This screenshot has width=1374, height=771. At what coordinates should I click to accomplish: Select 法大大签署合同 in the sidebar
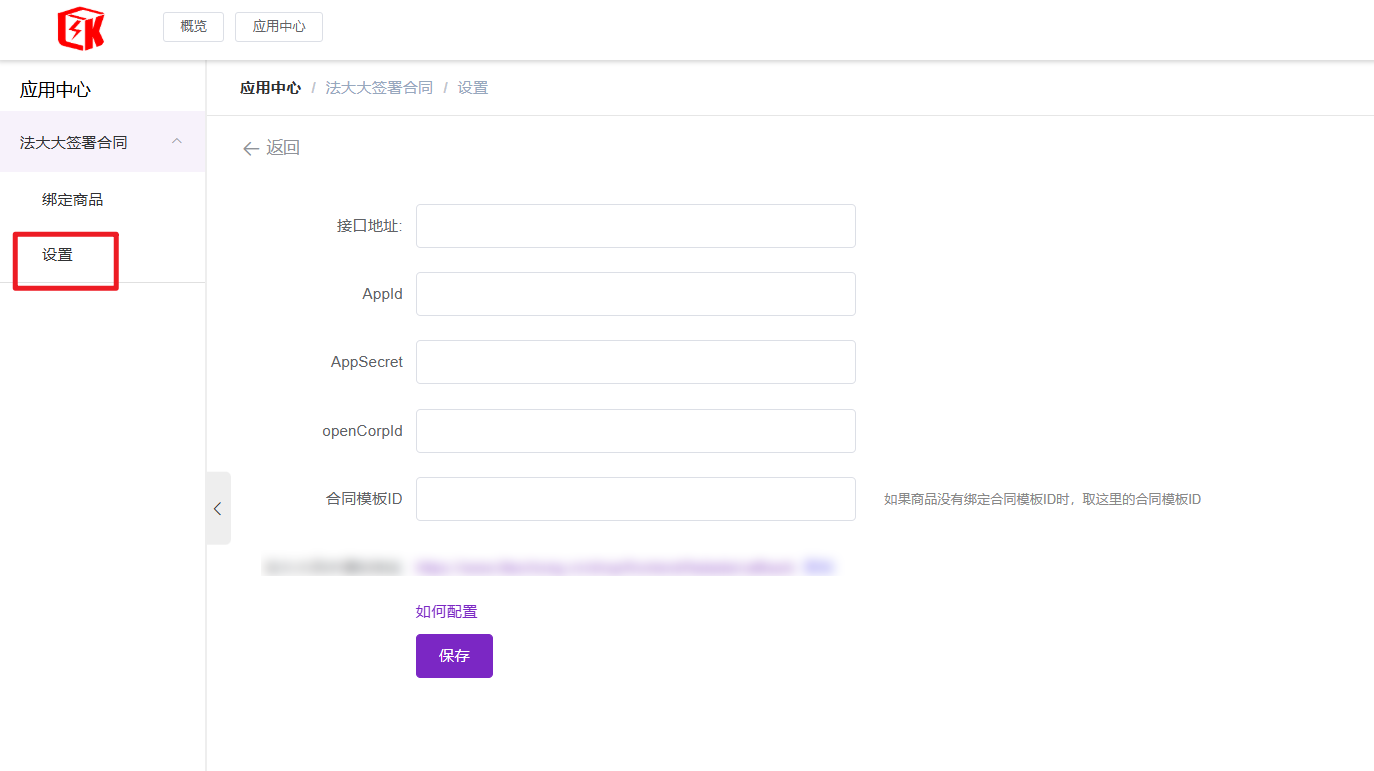tap(74, 142)
